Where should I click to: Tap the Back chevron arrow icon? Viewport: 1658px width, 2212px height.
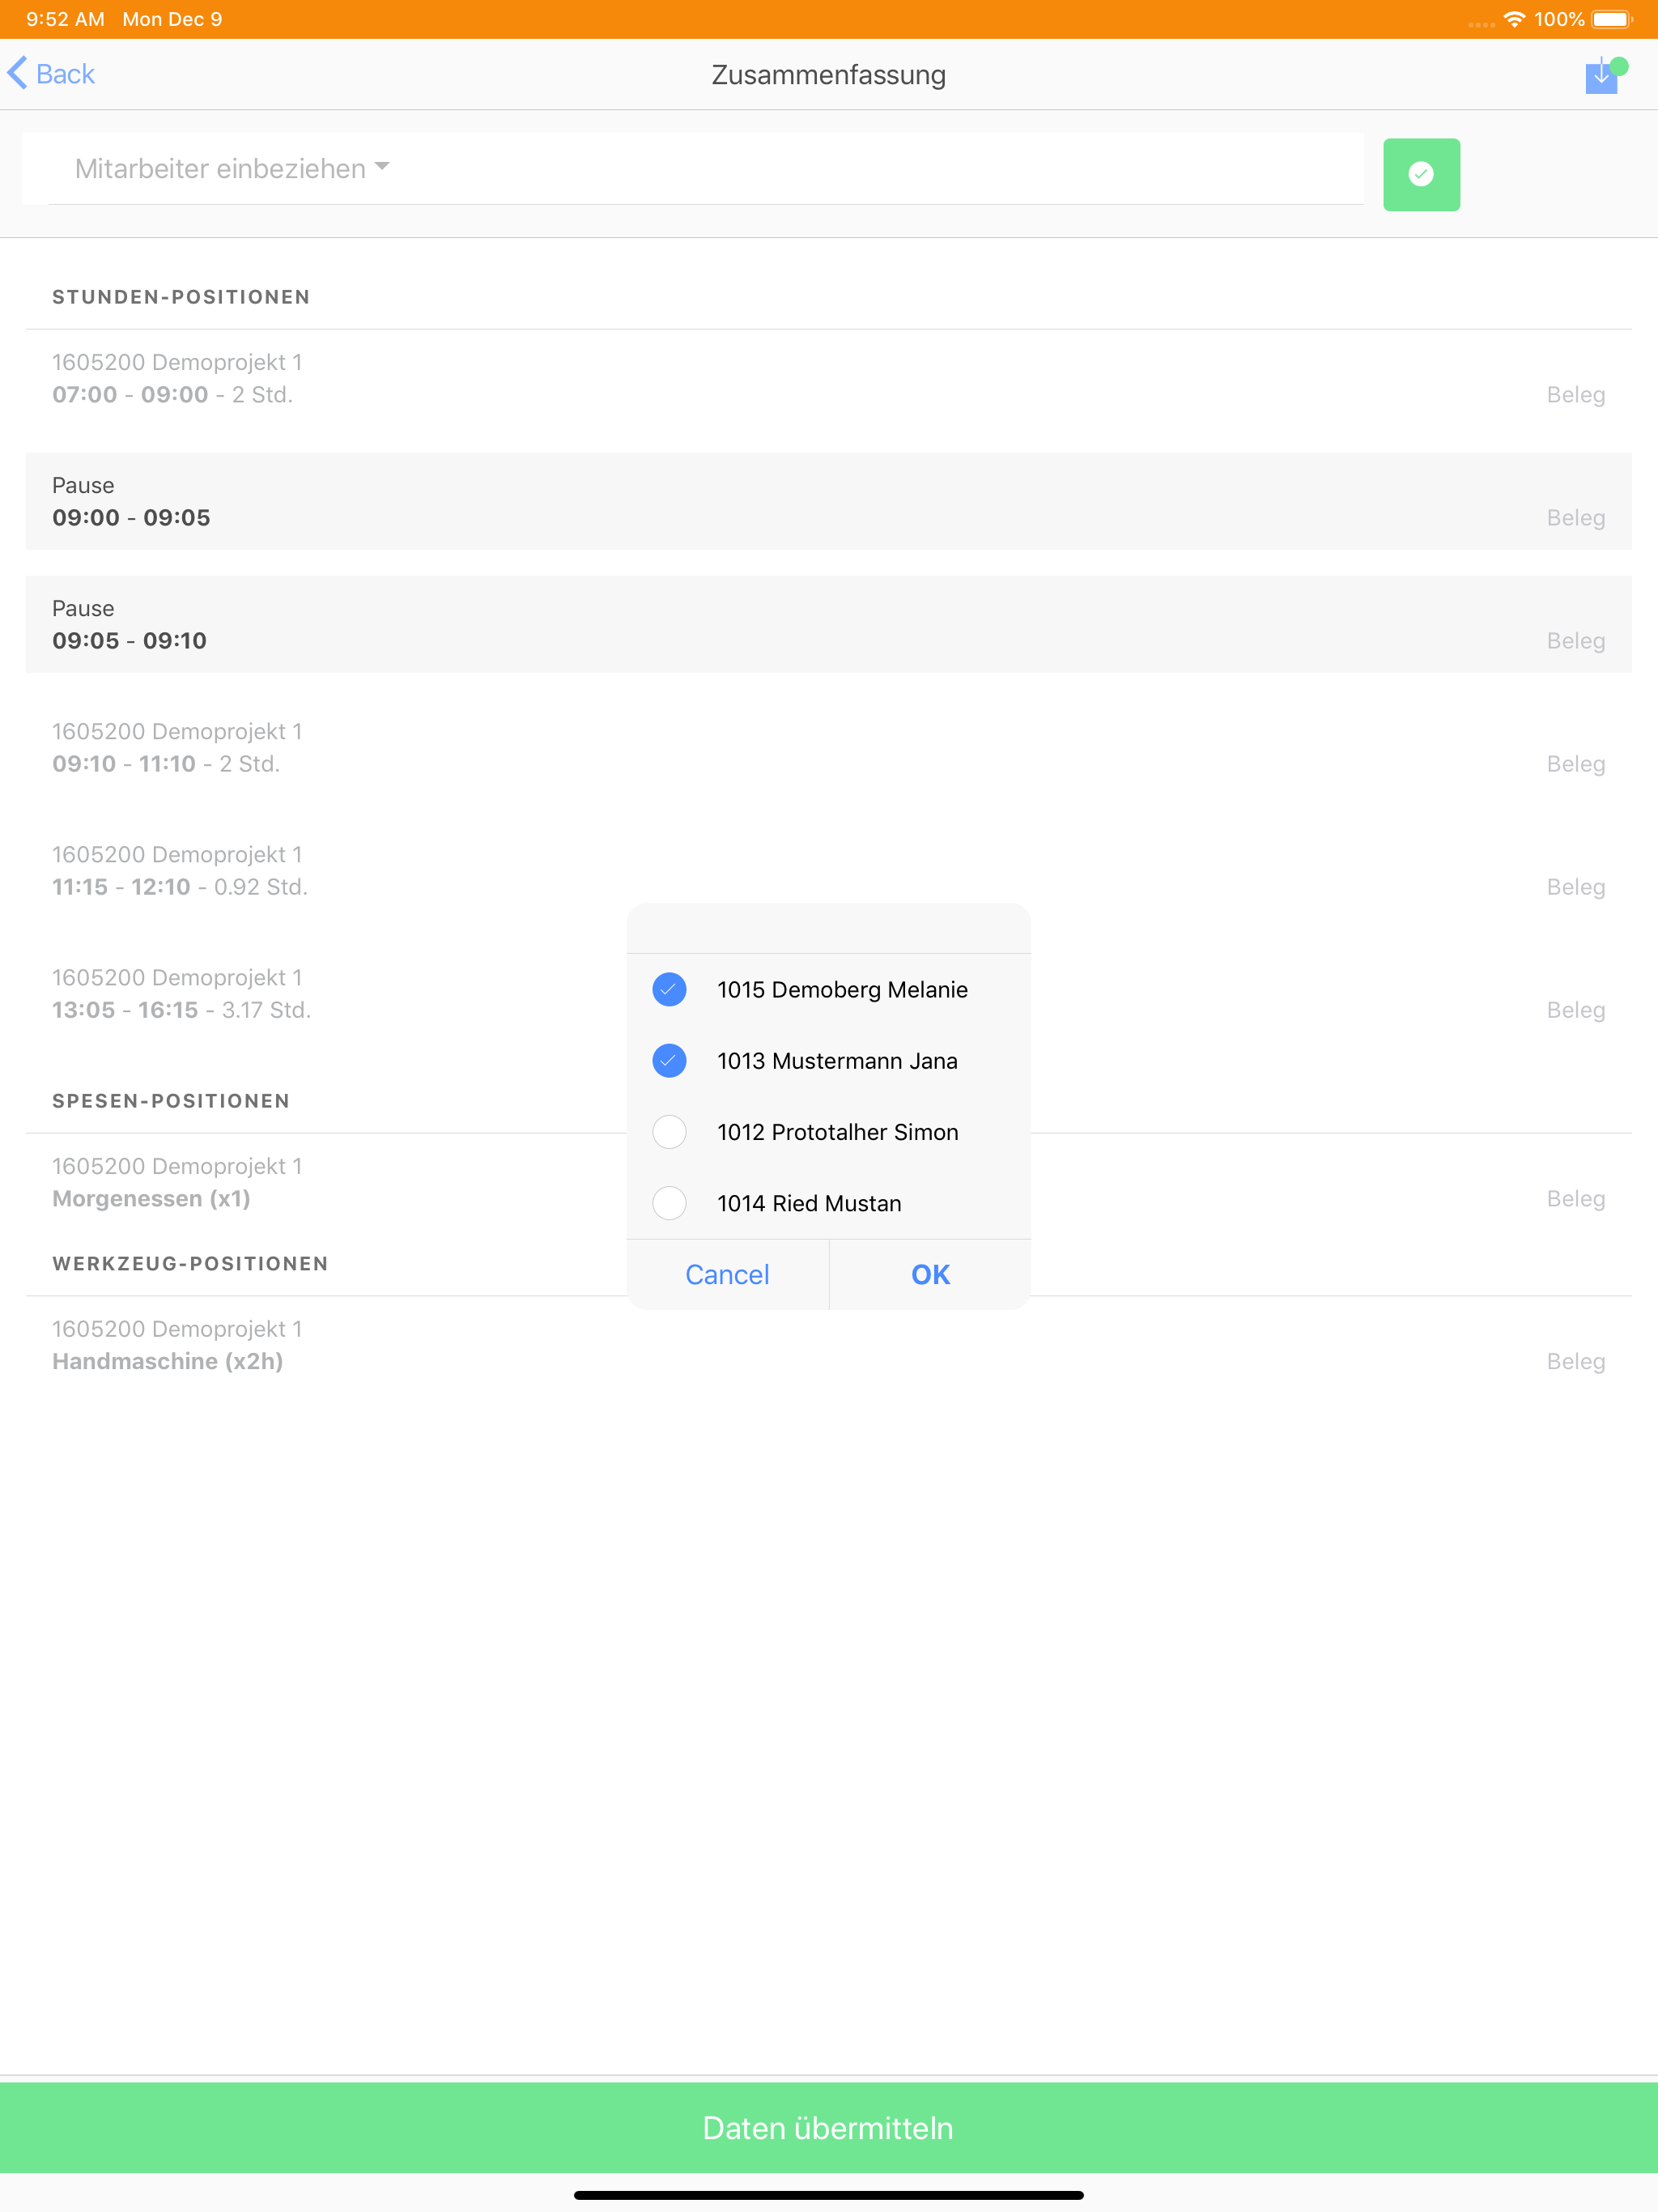17,74
